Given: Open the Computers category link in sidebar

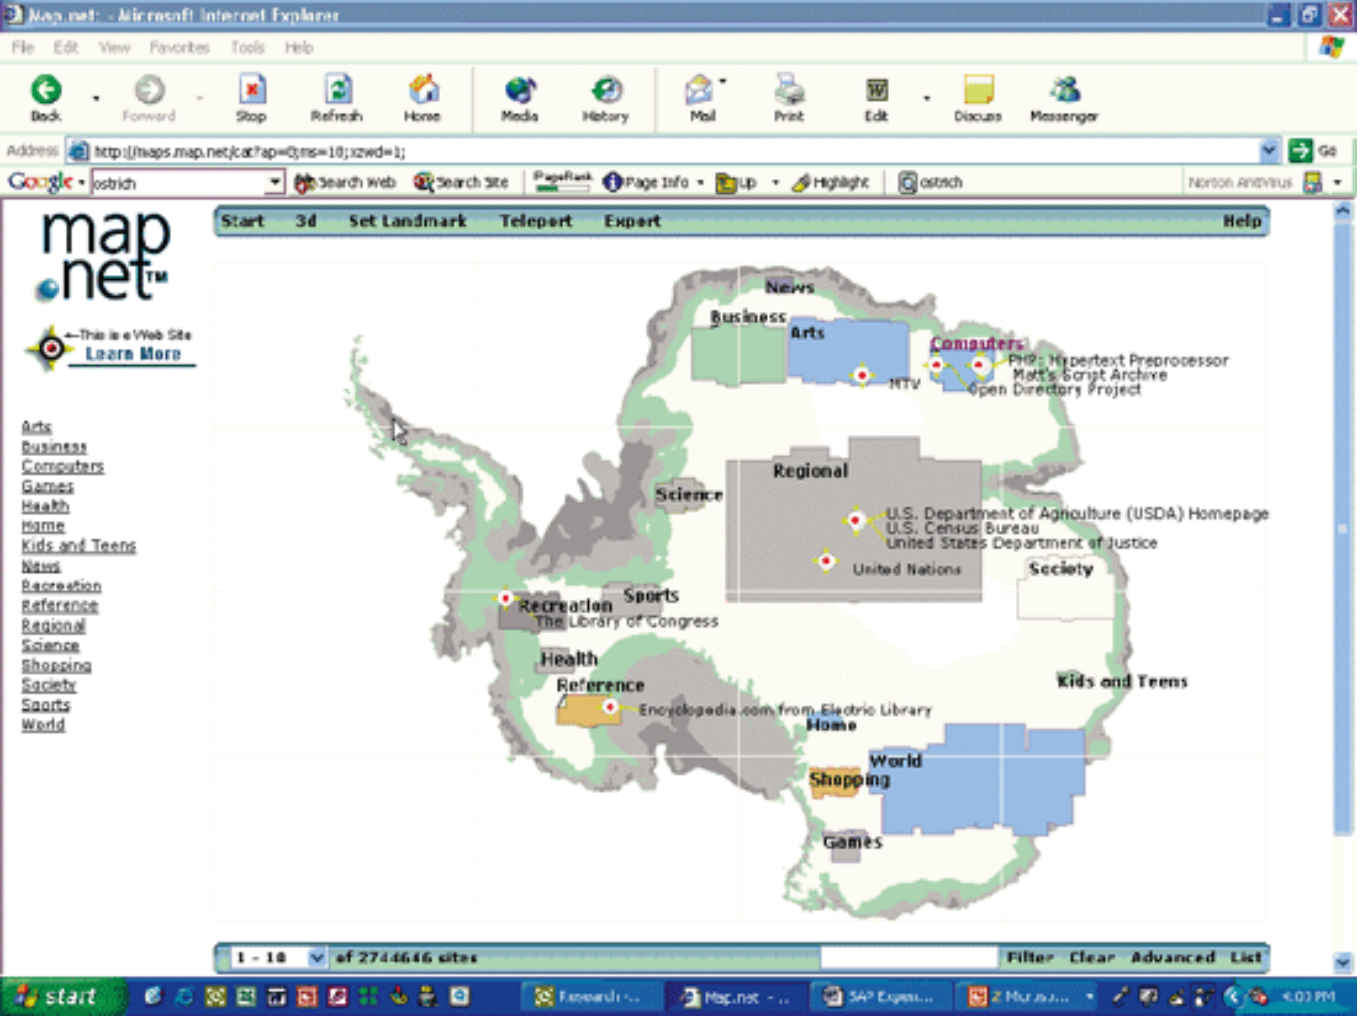Looking at the screenshot, I should 62,467.
